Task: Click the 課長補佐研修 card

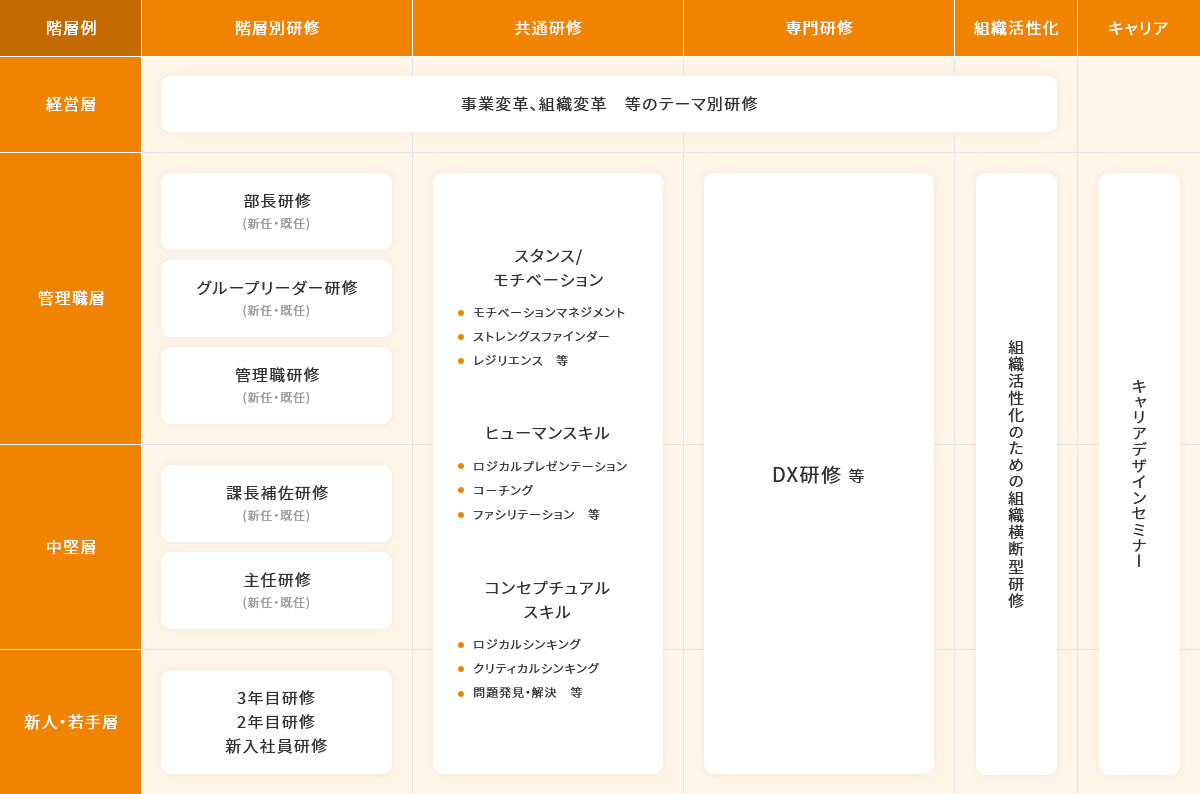Action: pyautogui.click(x=277, y=503)
